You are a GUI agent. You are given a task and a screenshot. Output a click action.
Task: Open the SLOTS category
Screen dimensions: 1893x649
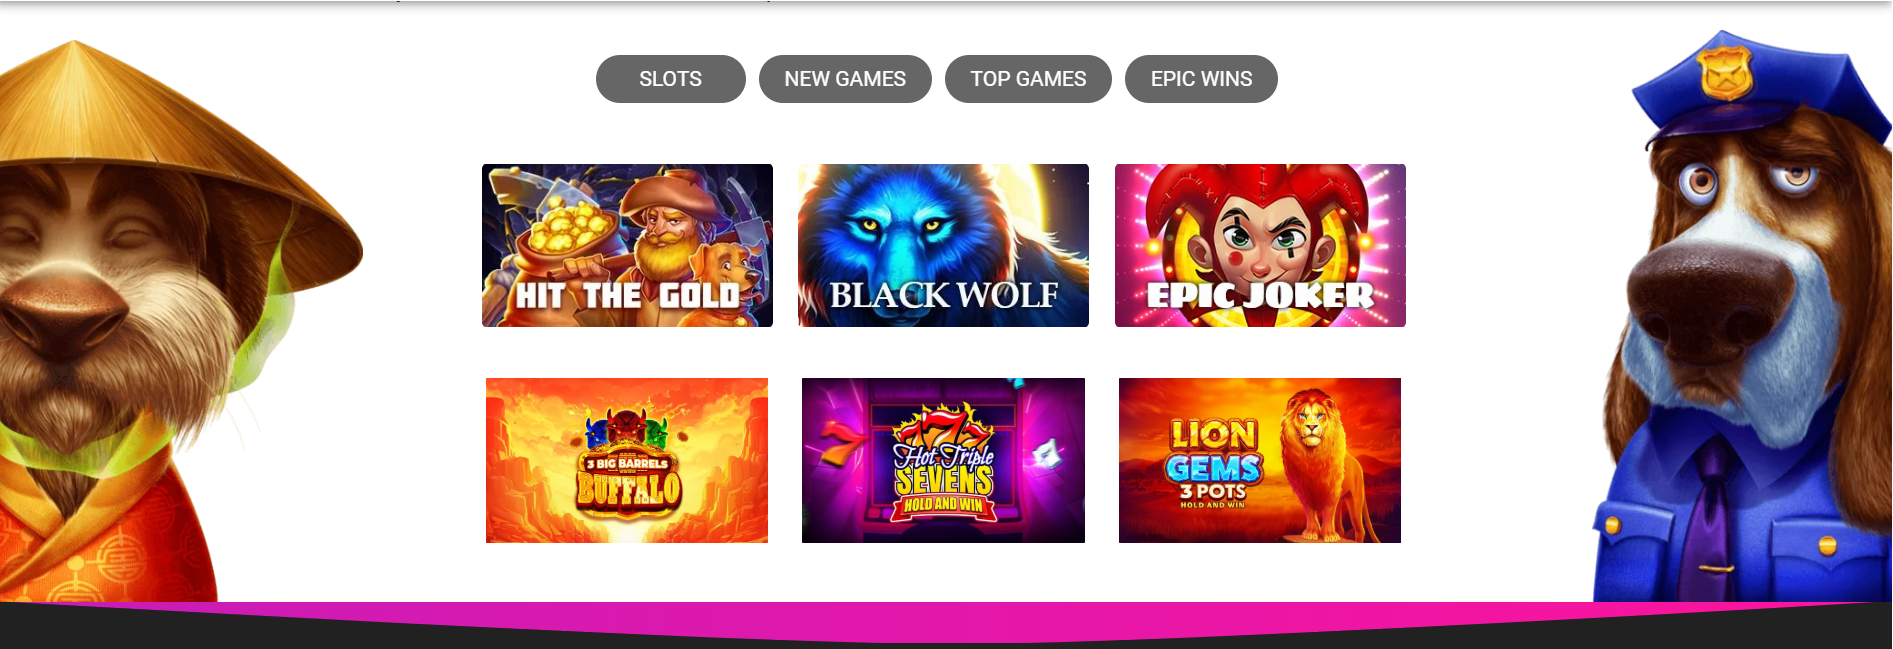tap(670, 79)
